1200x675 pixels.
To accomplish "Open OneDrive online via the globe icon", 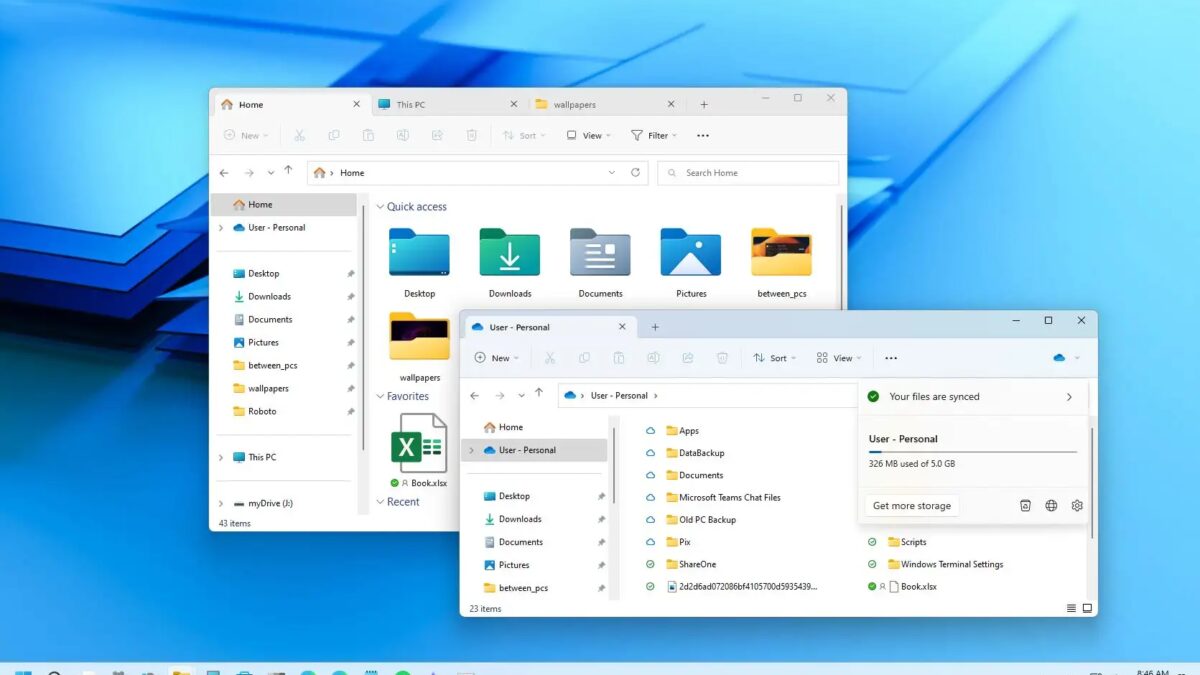I will click(x=1051, y=506).
